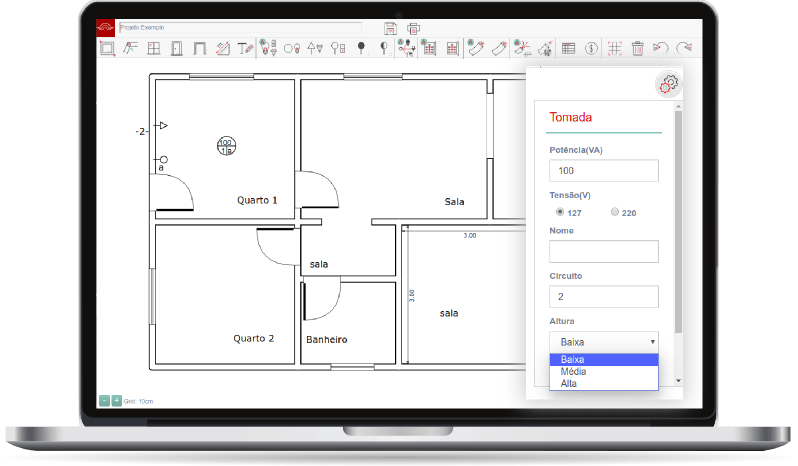798x466 pixels.
Task: Click the Circuito field with value 2
Action: (604, 297)
